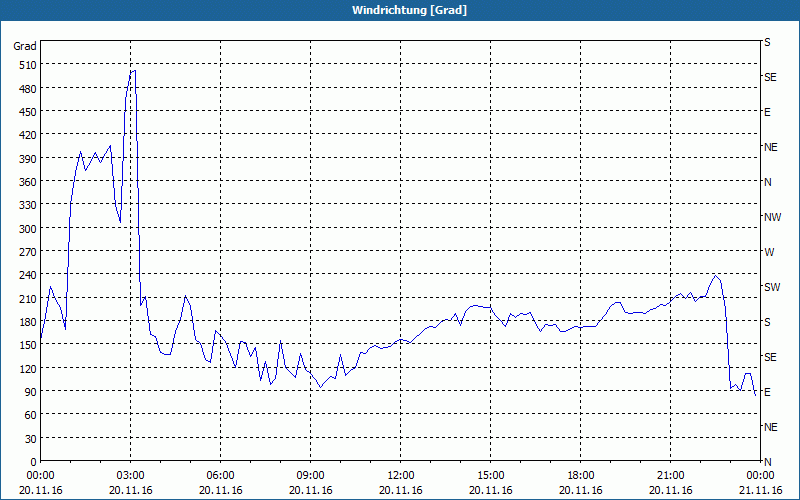
Task: Select the 18:00 time label
Action: (581, 476)
